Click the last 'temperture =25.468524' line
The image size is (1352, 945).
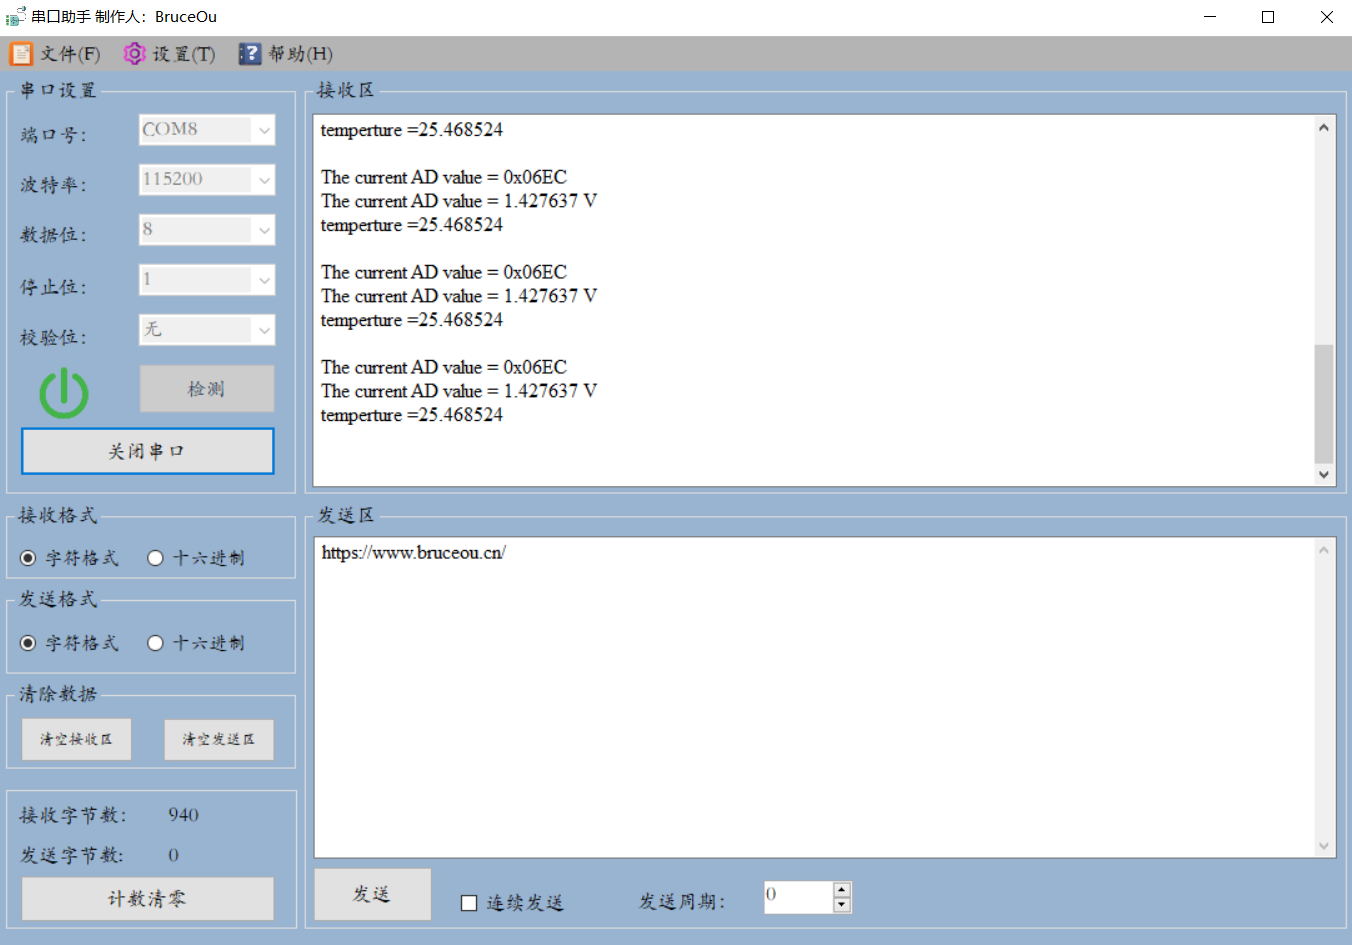click(x=412, y=415)
